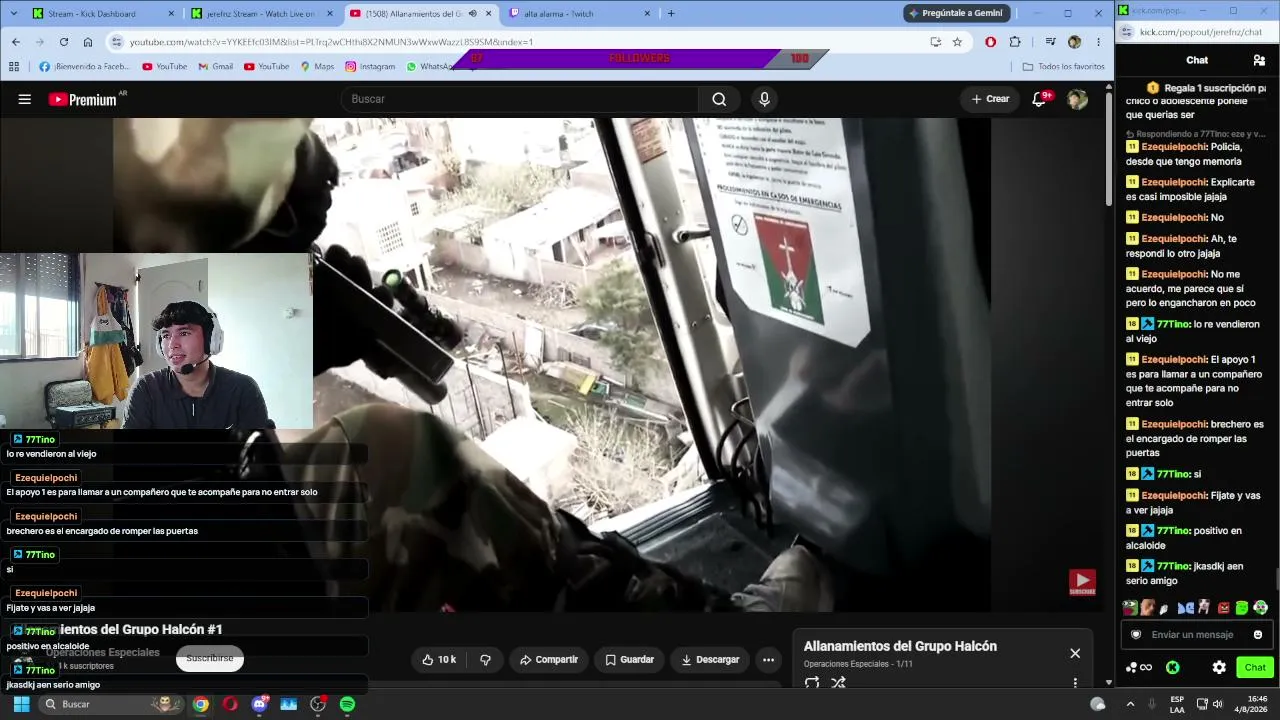
Task: Switch keyboard language ESP LAA
Action: [x=1177, y=704]
